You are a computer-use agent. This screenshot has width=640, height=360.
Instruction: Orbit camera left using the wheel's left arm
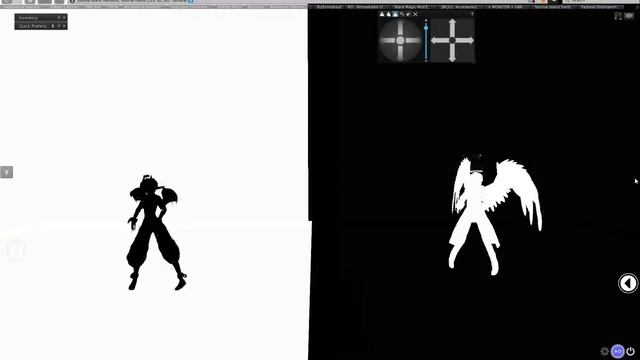(x=388, y=40)
